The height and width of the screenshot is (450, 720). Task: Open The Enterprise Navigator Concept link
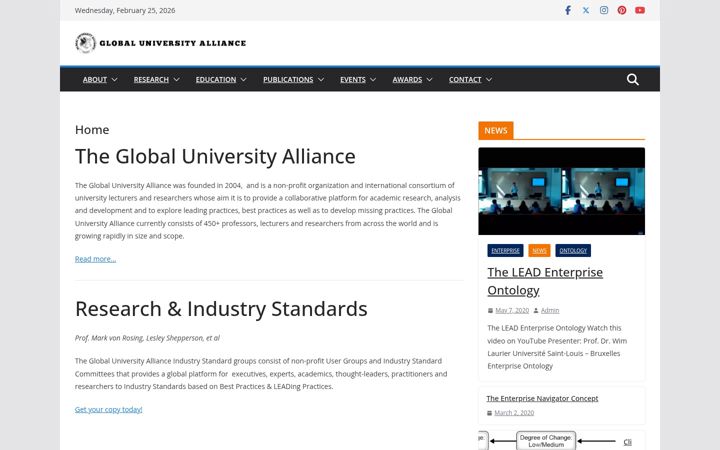[542, 399]
